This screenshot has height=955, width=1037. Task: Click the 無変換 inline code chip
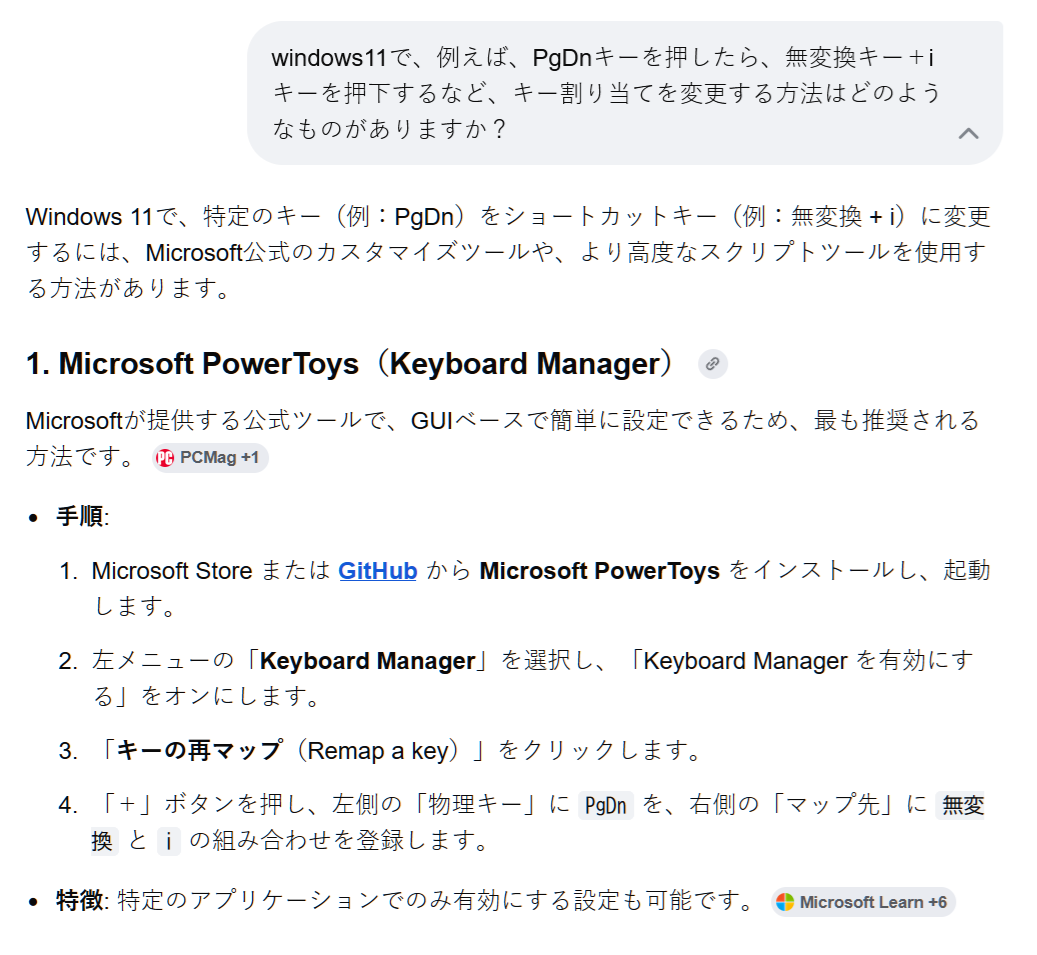[962, 805]
